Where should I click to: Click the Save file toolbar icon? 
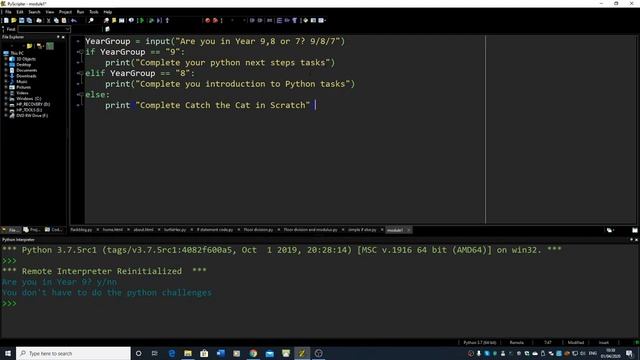pos(22,20)
